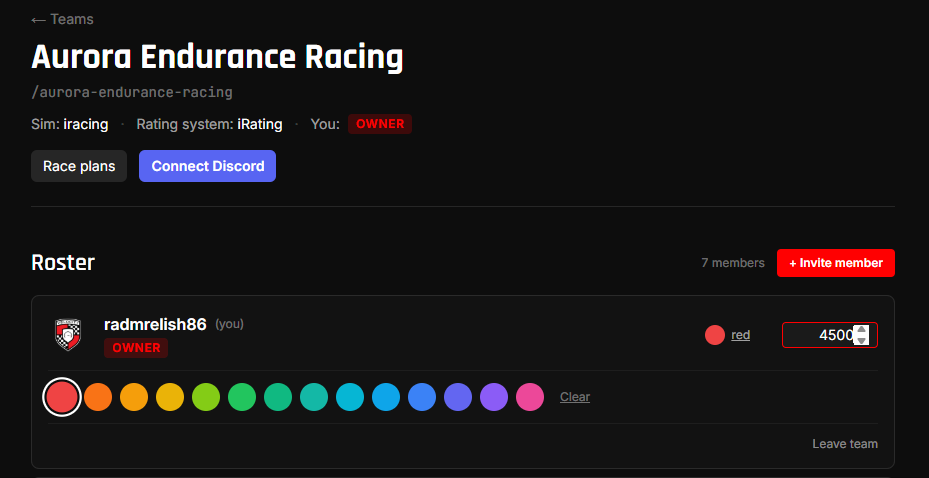929x478 pixels.
Task: Open Race plans
Action: (79, 166)
